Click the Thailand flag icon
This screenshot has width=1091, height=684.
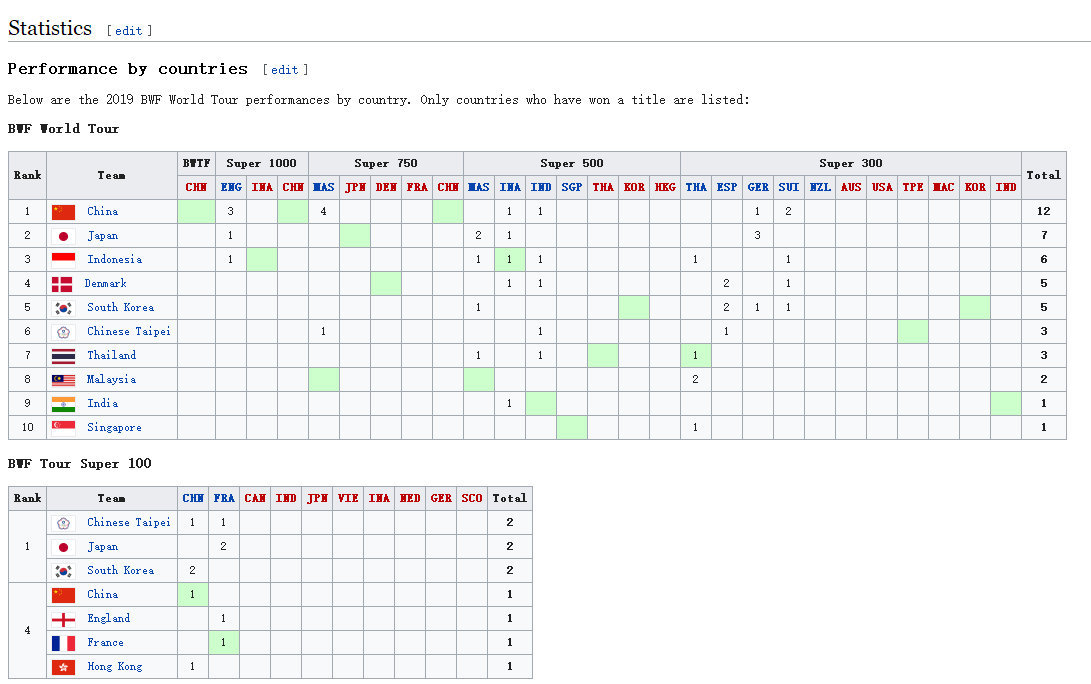63,356
